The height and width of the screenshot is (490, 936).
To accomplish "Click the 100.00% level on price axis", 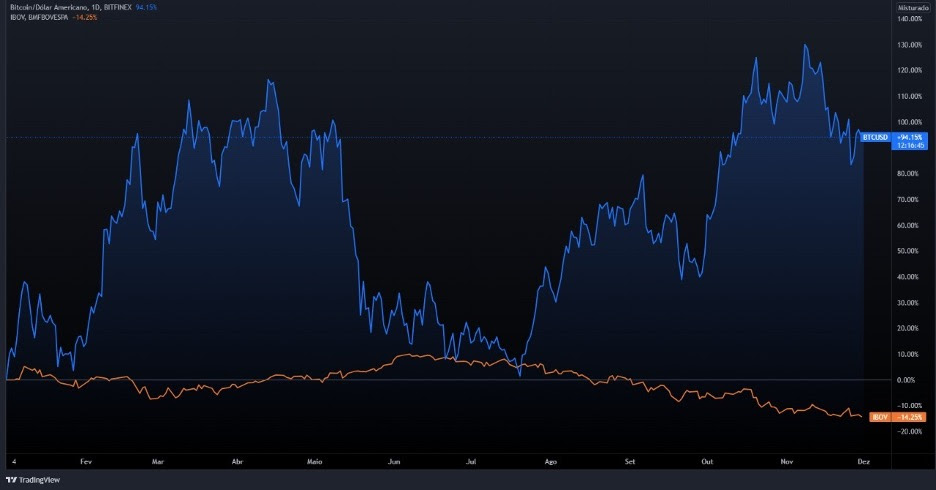I will [x=910, y=122].
